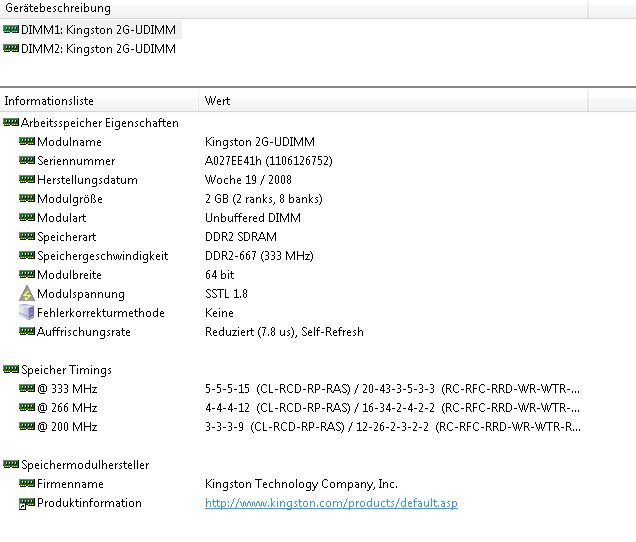636x542 pixels.
Task: Click the value 64 bit
Action: 219,275
